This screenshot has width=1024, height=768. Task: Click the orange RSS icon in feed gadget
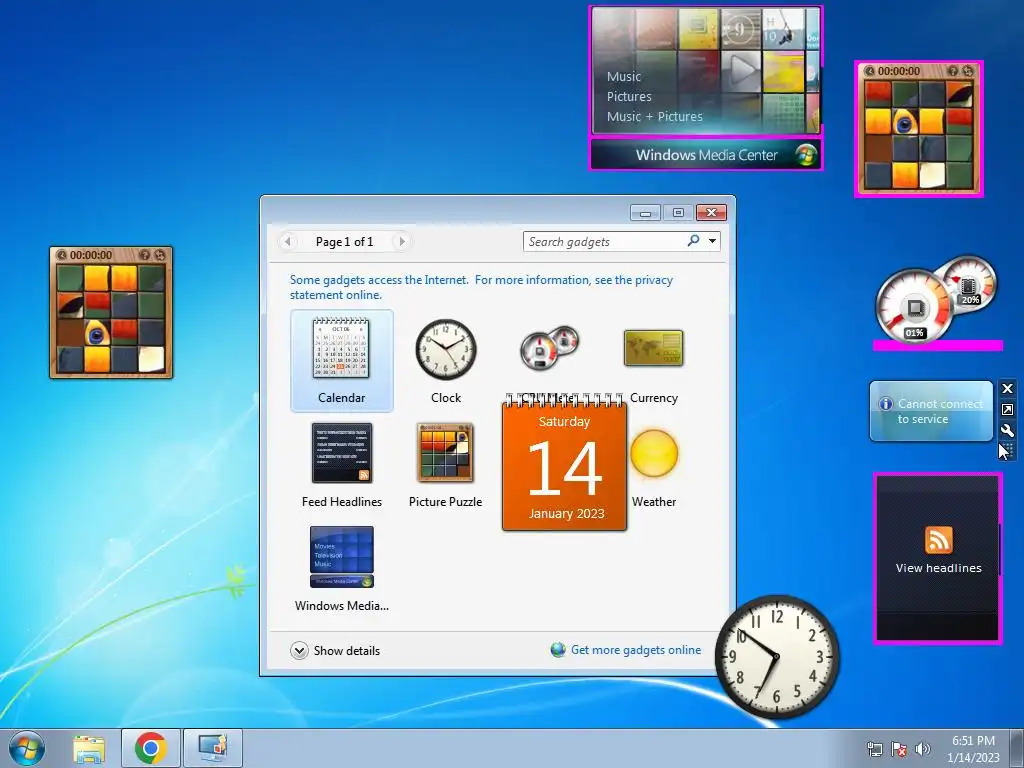pyautogui.click(x=938, y=540)
